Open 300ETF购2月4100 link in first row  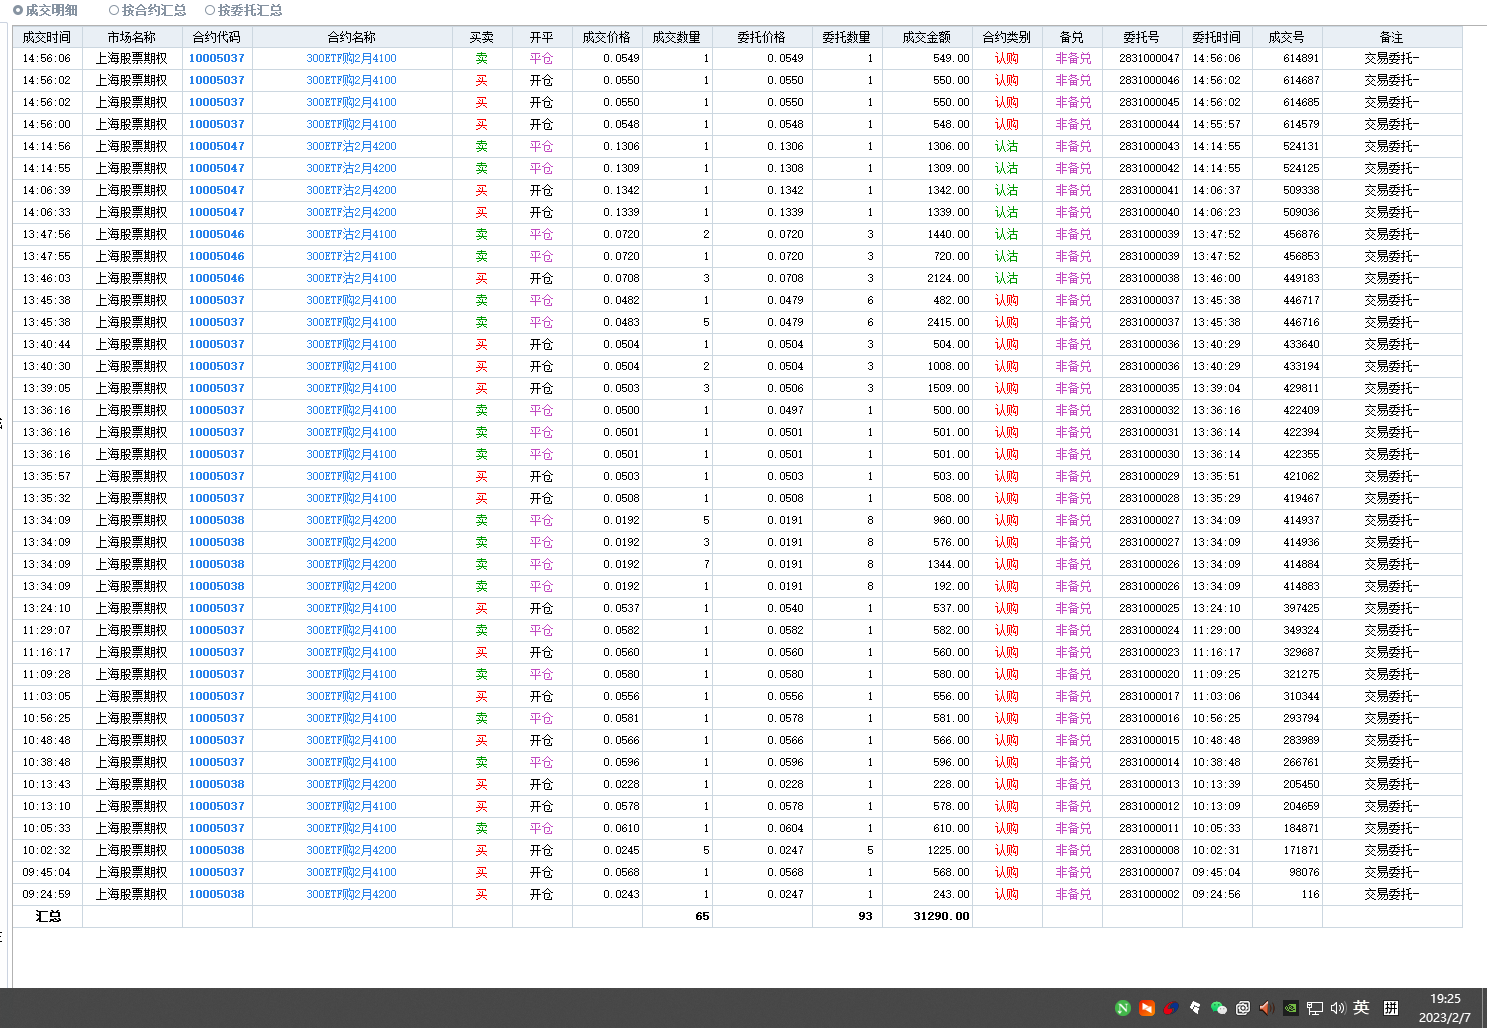tap(351, 58)
